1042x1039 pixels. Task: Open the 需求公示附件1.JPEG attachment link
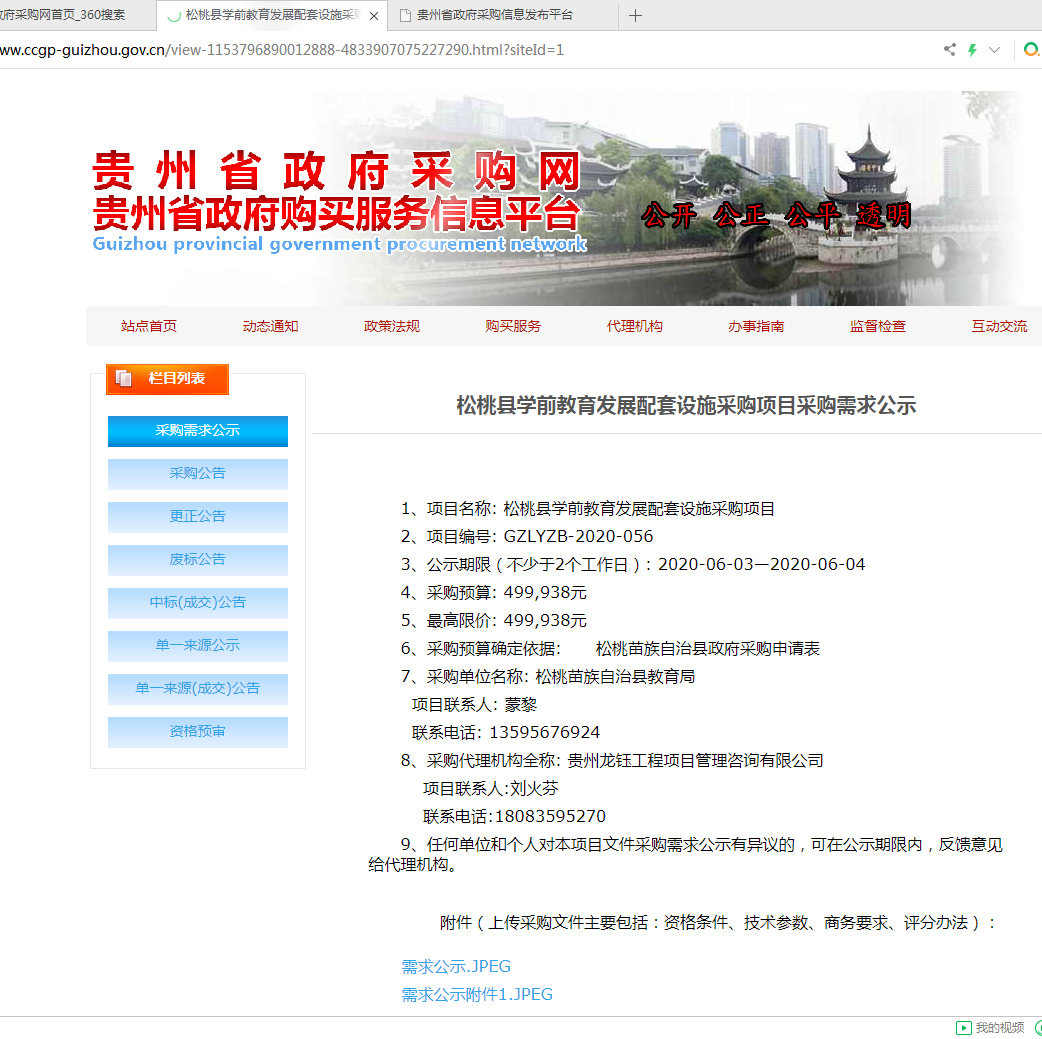[477, 994]
